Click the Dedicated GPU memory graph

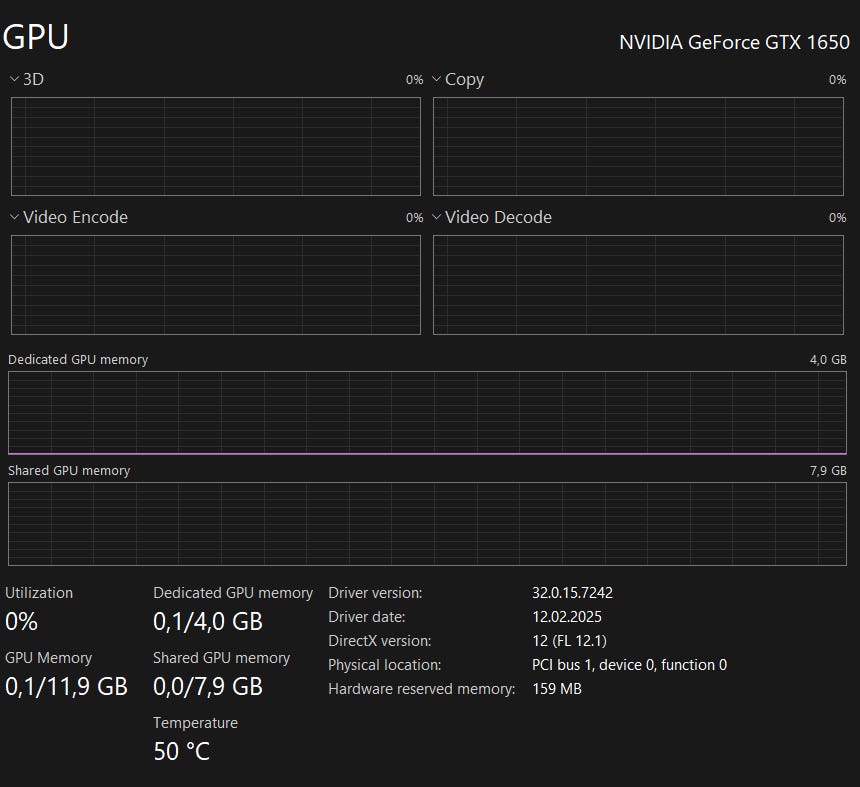pyautogui.click(x=428, y=413)
